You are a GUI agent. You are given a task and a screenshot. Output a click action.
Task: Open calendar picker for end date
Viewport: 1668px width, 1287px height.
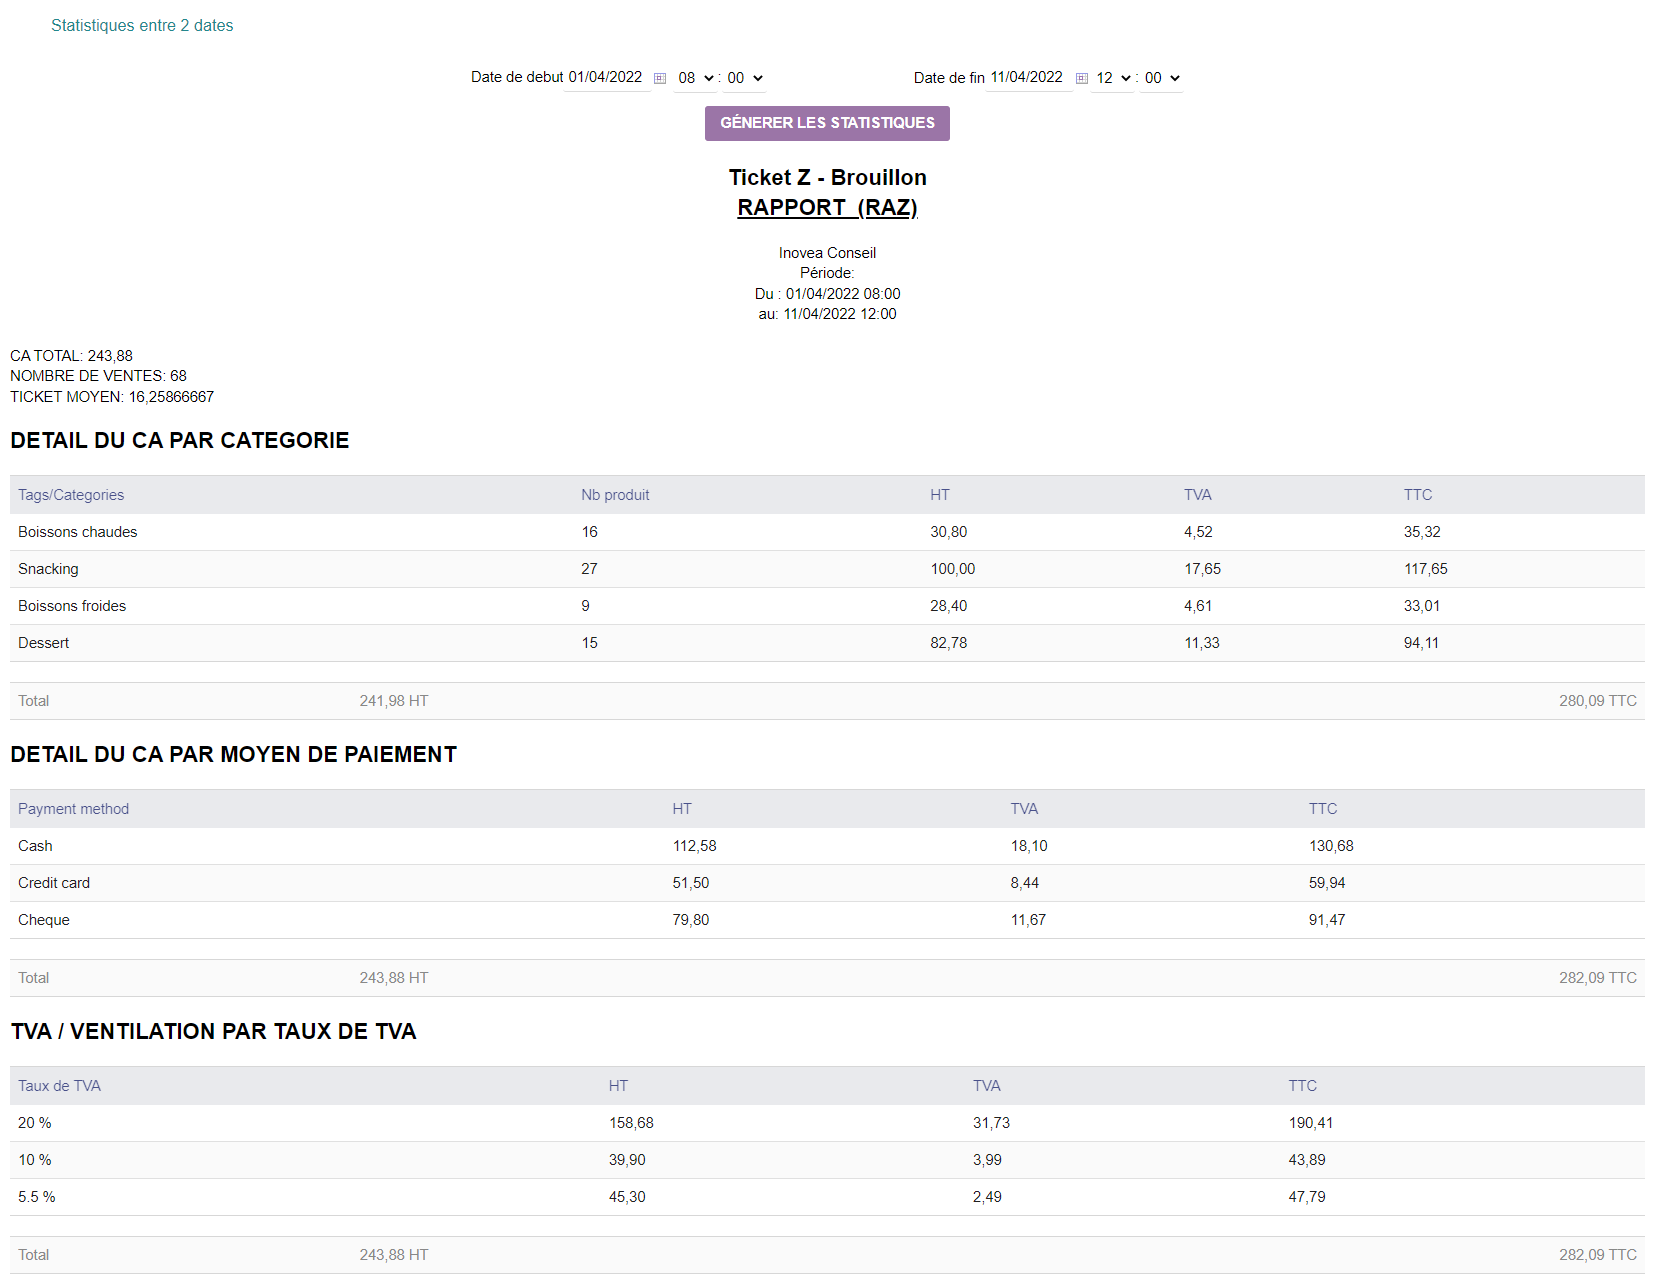click(1082, 78)
